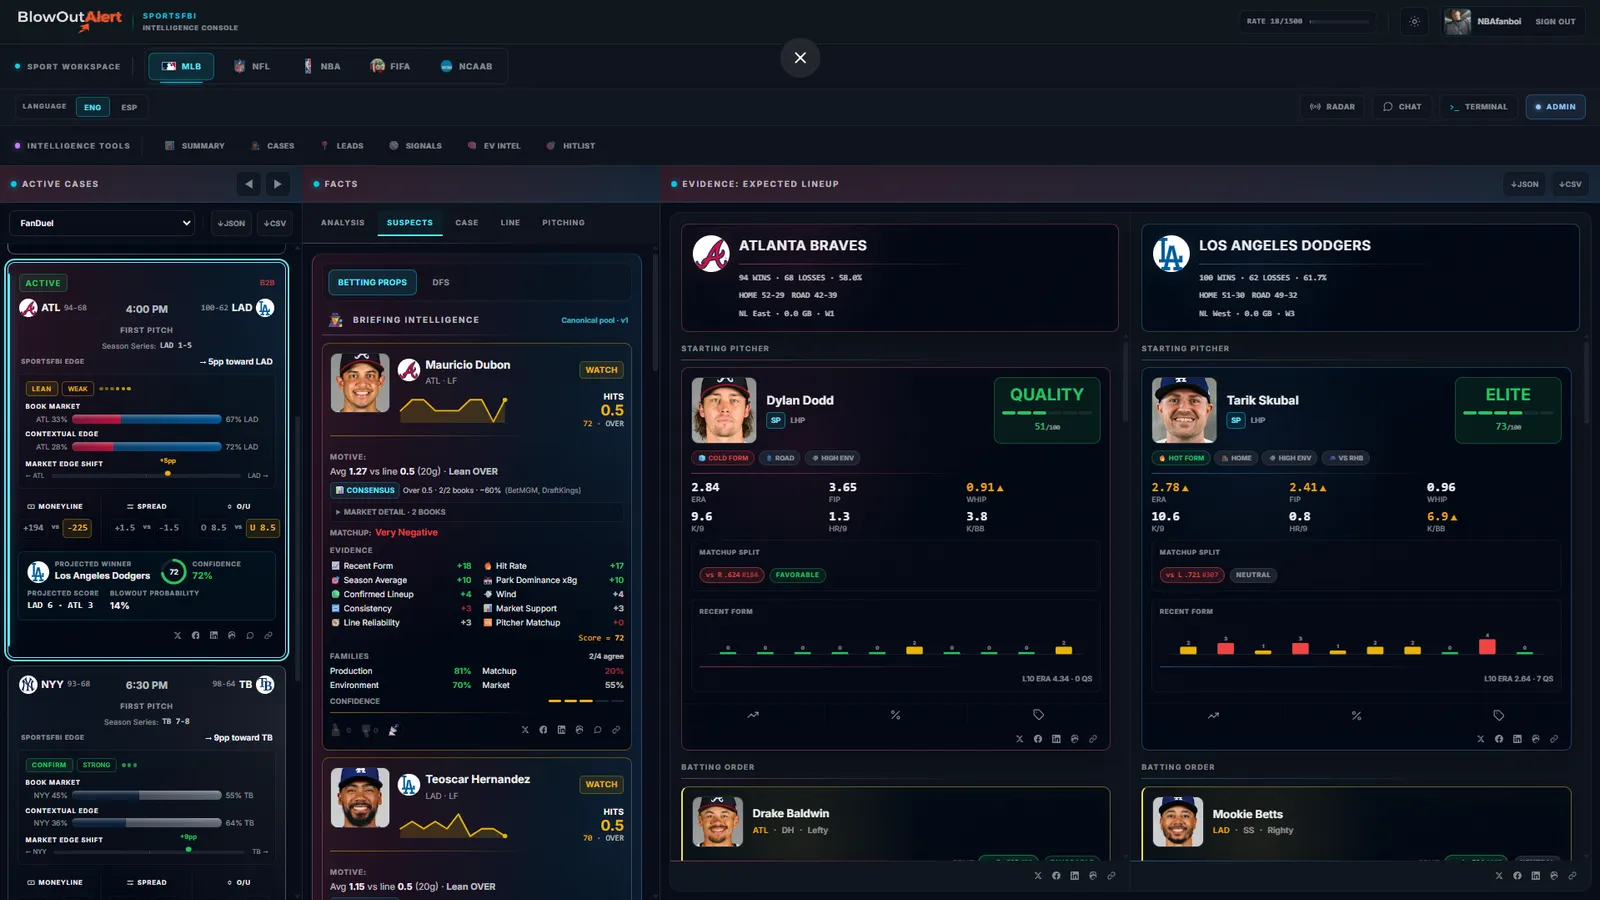Open the FIFA sport workspace
This screenshot has width=1600, height=900.
point(390,66)
